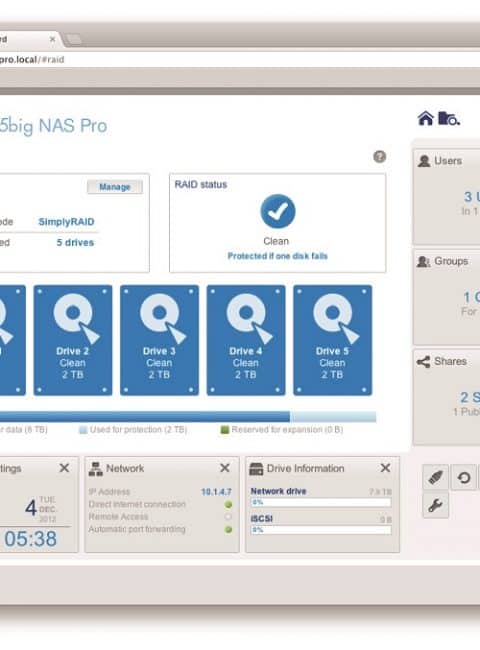
Task: Click the Network drive label
Action: 279,491
